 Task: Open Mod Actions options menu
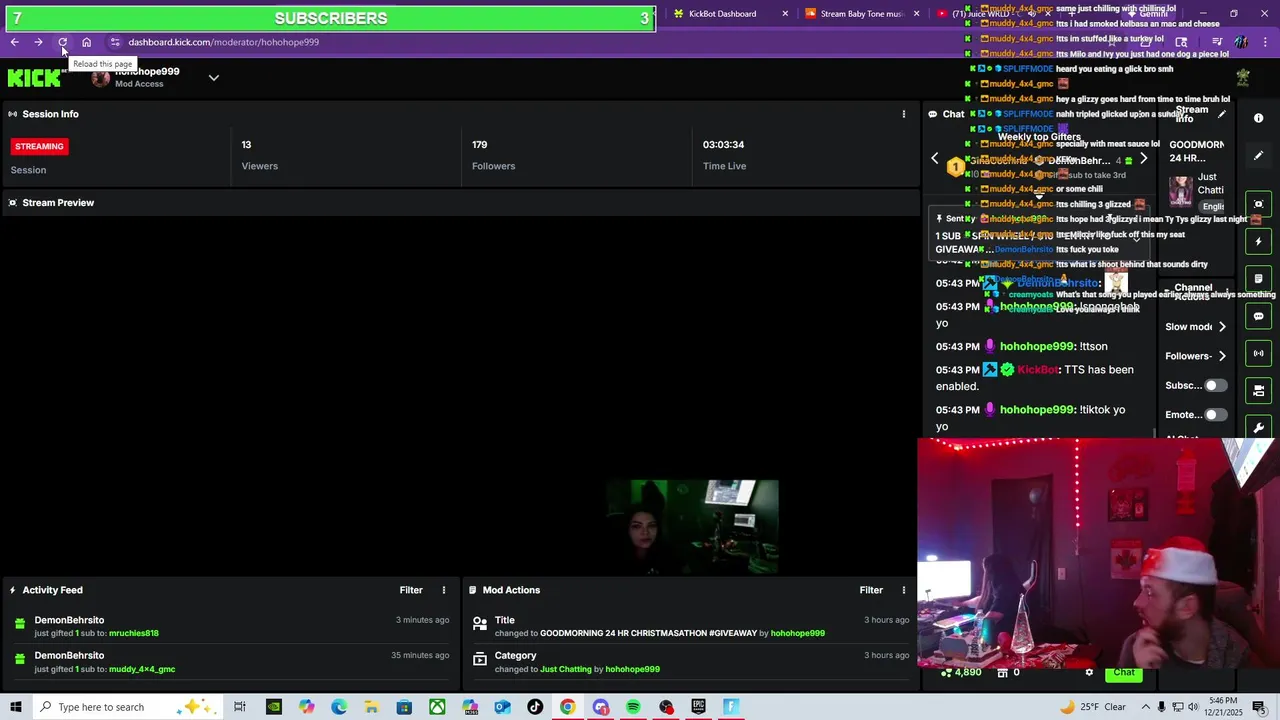click(x=903, y=590)
